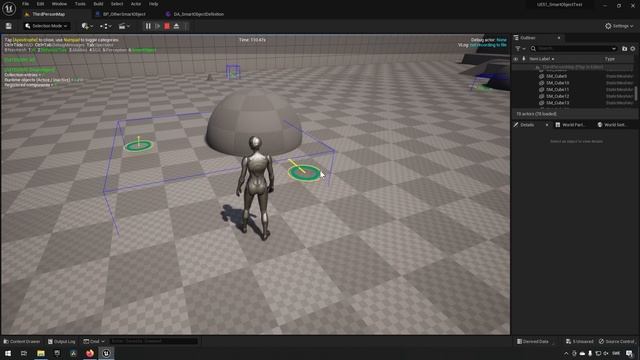This screenshot has width=640, height=360.
Task: Open the Select menu
Action: tap(117, 4)
